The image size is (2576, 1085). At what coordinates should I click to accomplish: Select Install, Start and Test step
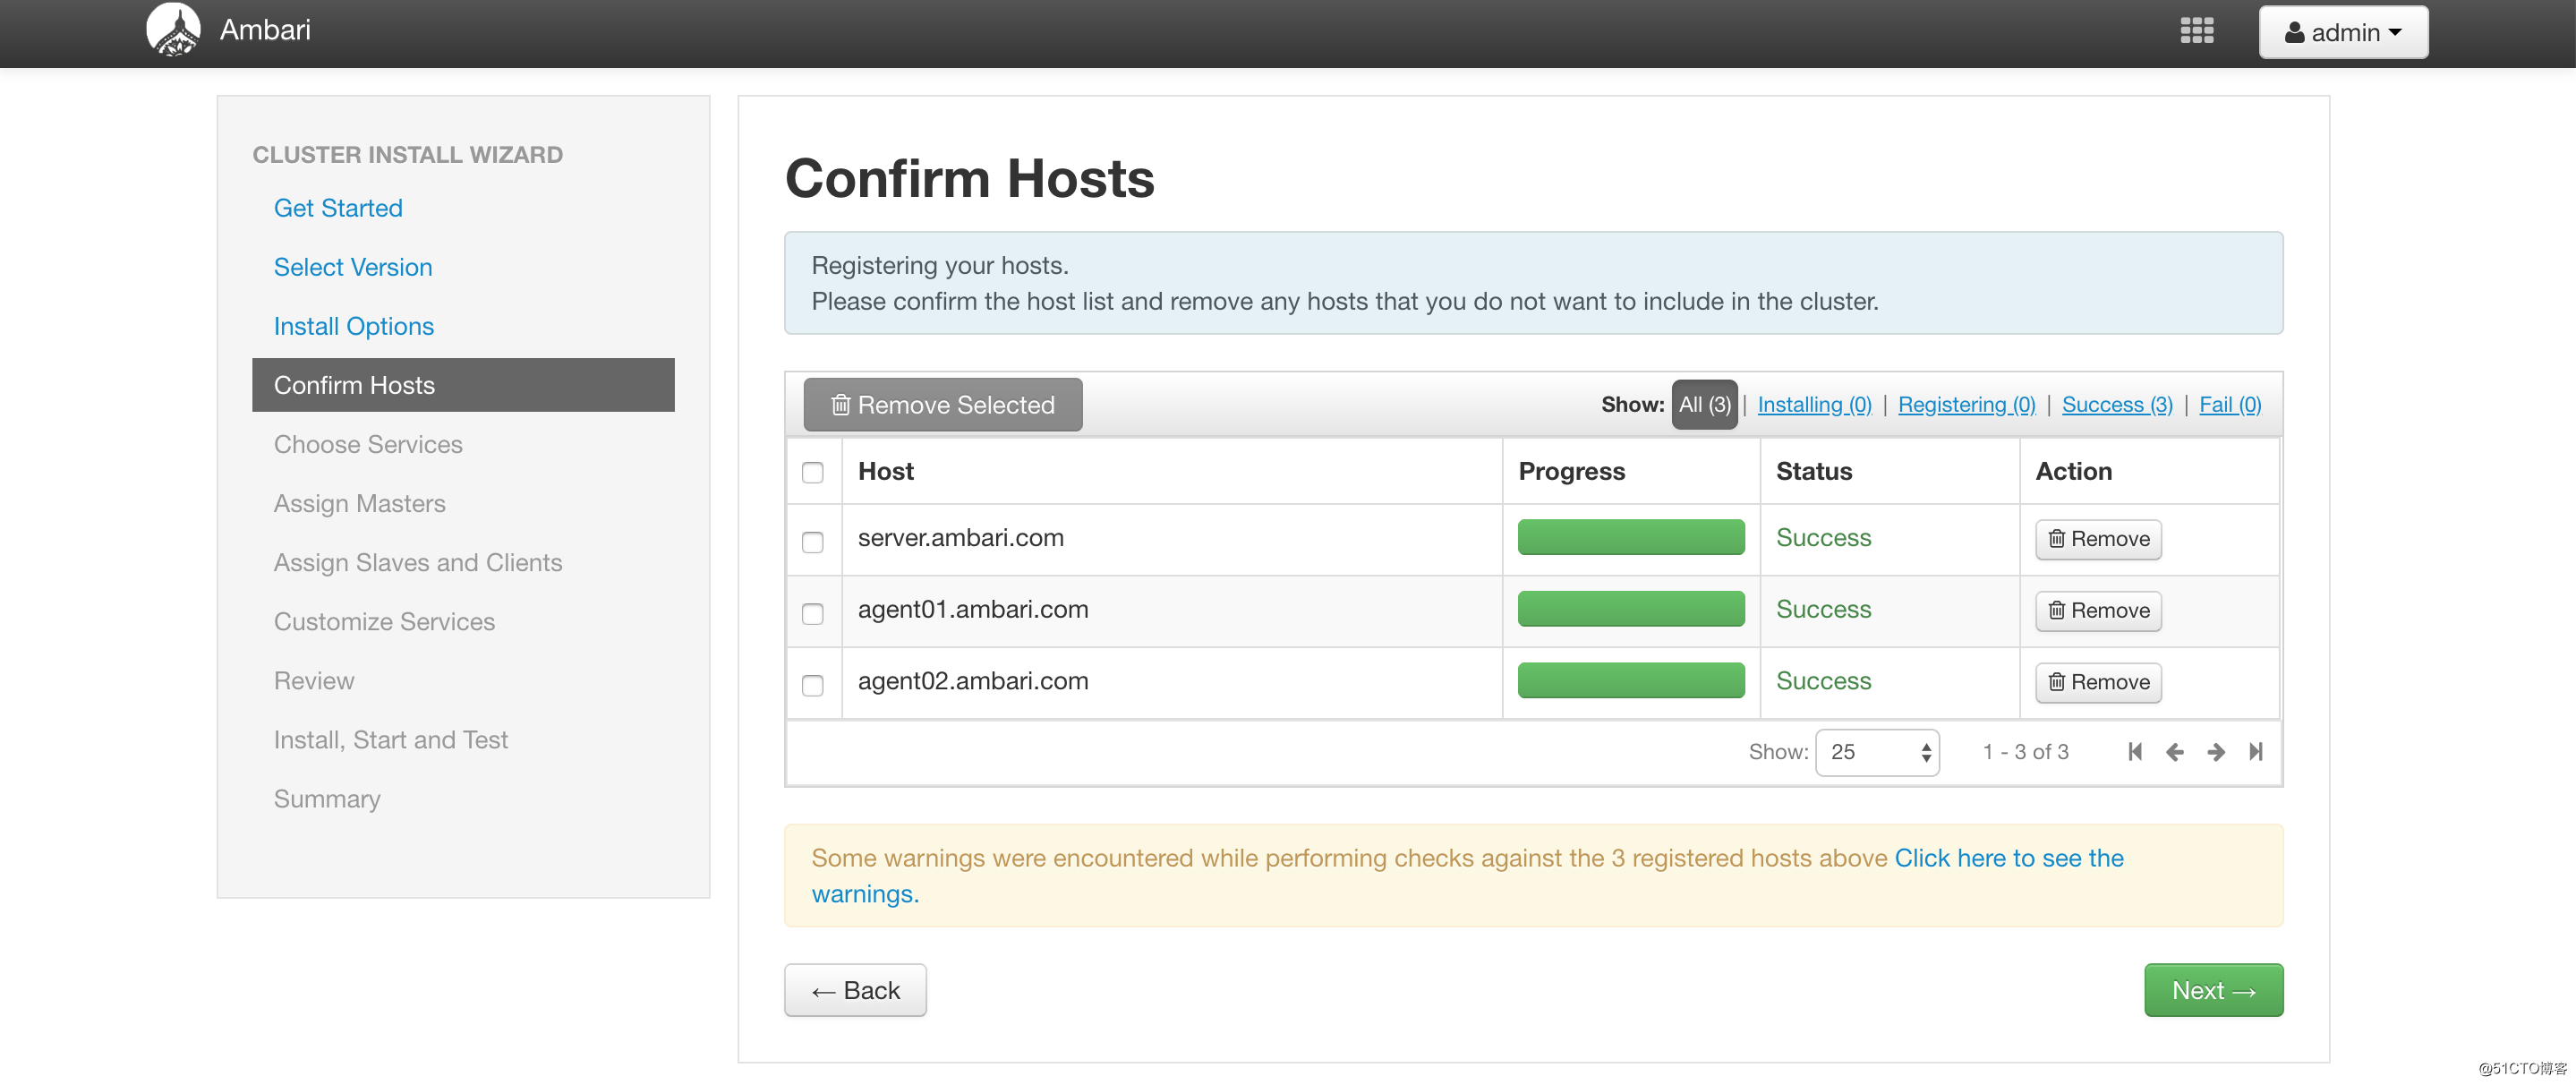(391, 739)
